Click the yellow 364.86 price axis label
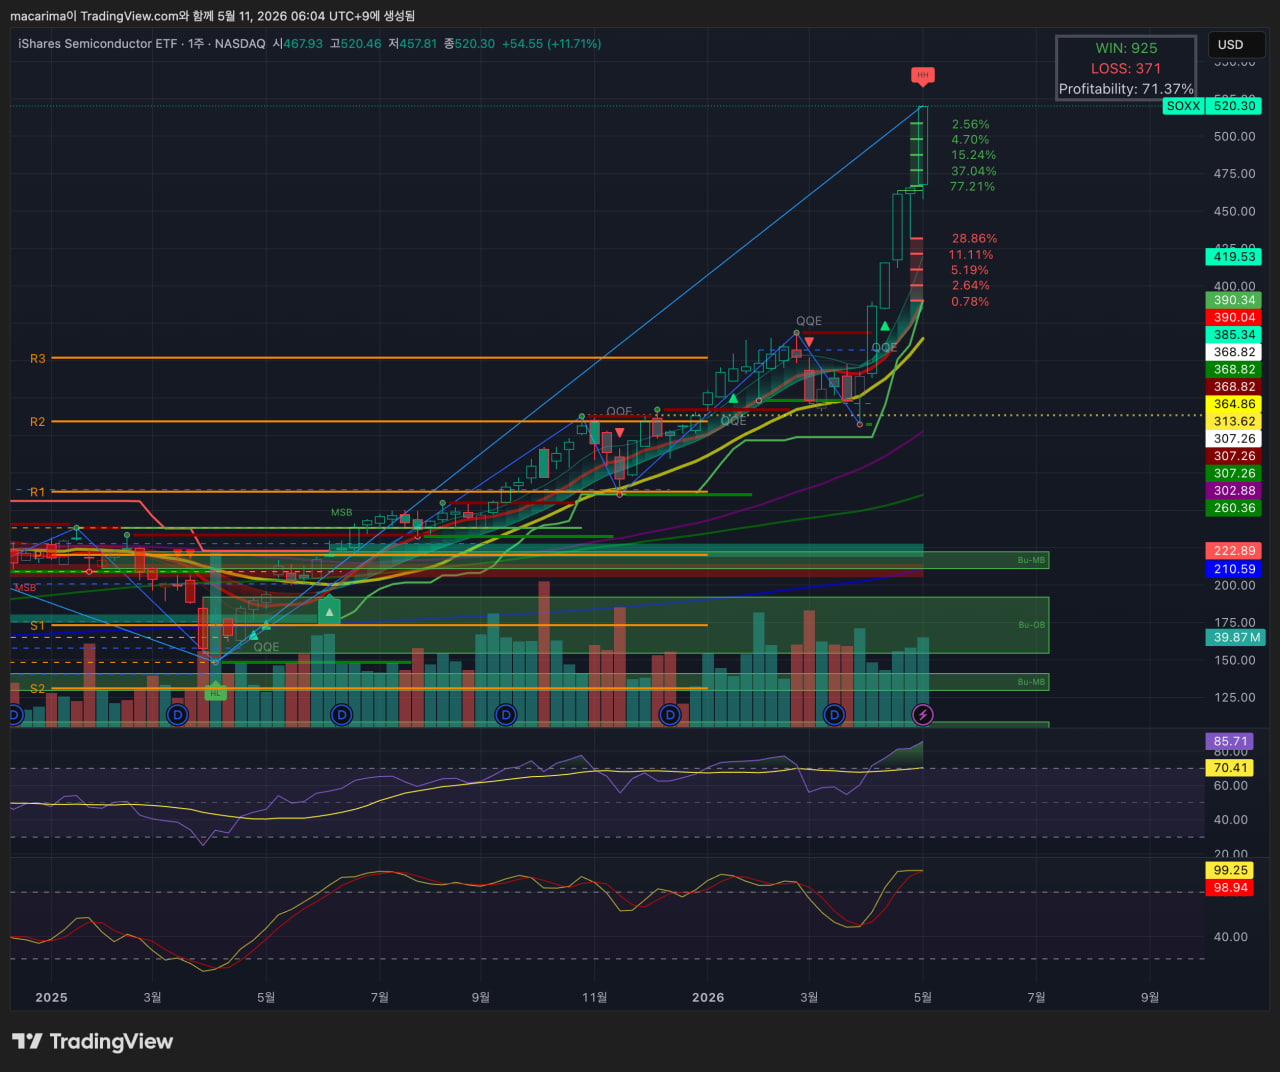 tap(1234, 404)
